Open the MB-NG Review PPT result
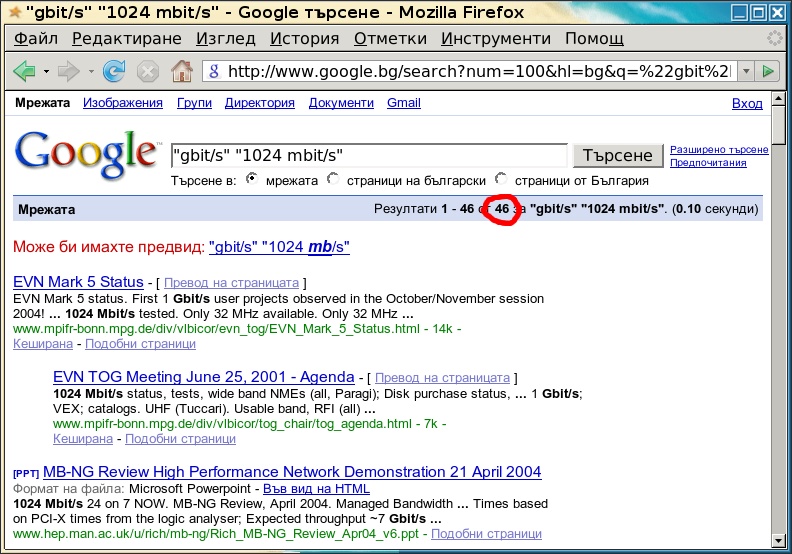The image size is (792, 554). (292, 472)
